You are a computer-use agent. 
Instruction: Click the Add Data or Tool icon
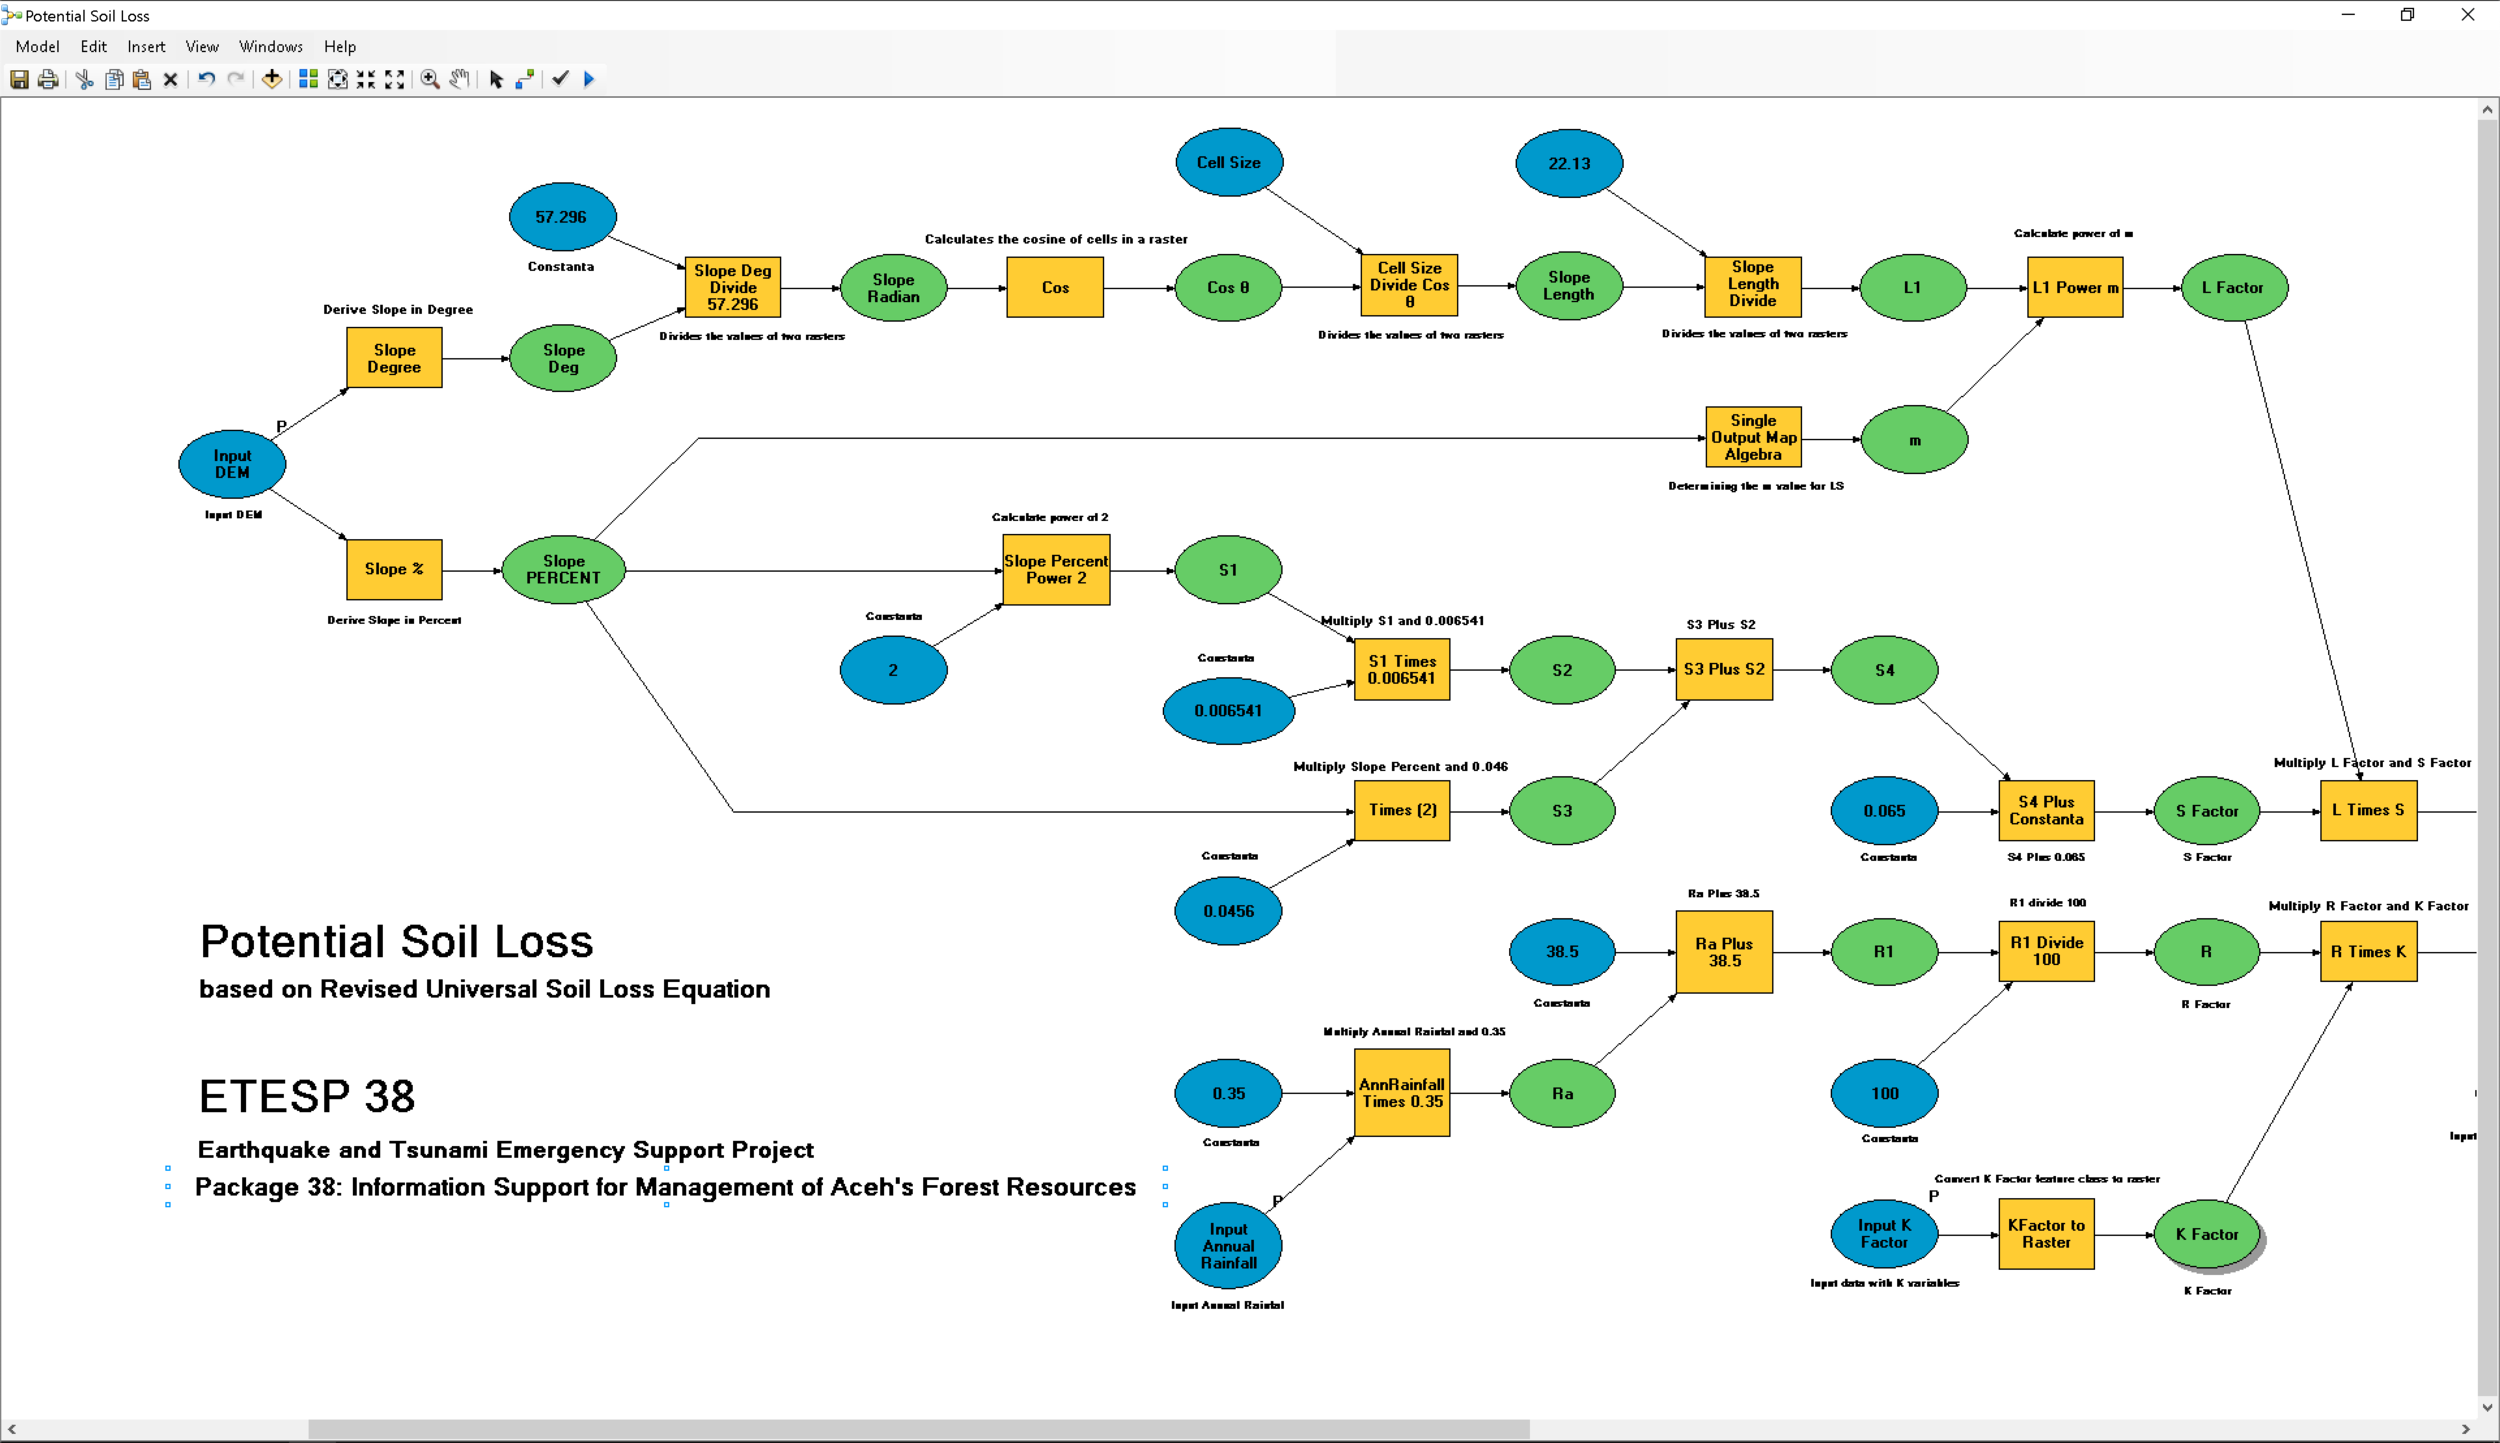271,79
